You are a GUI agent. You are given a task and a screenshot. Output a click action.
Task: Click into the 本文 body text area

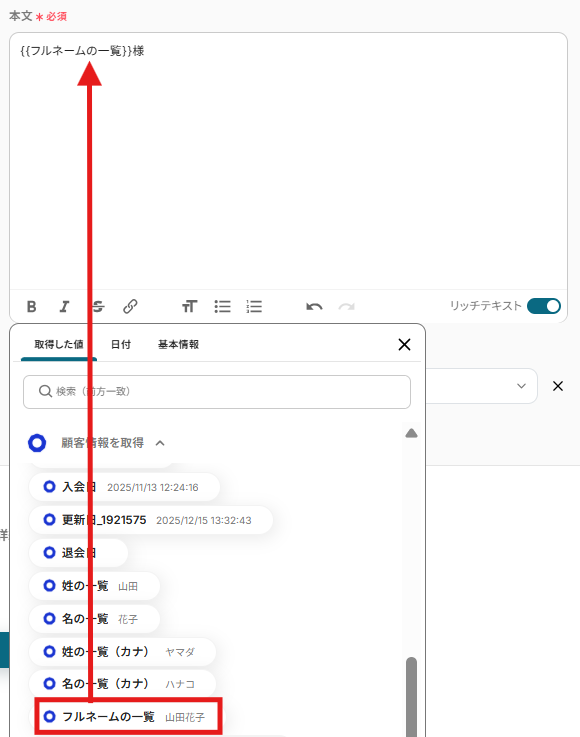point(288,161)
